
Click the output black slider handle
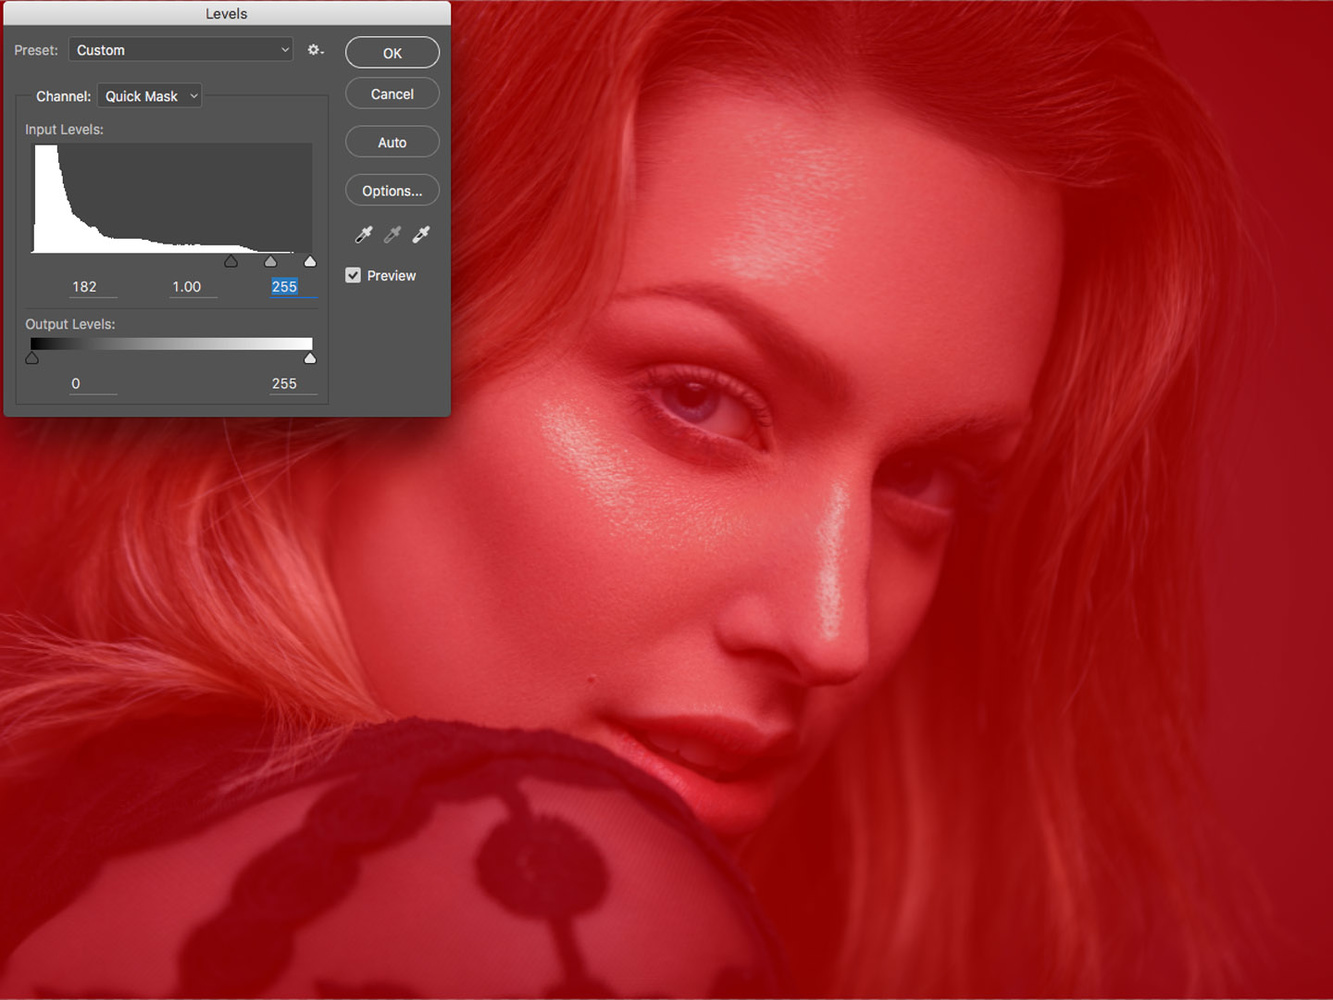[x=32, y=357]
